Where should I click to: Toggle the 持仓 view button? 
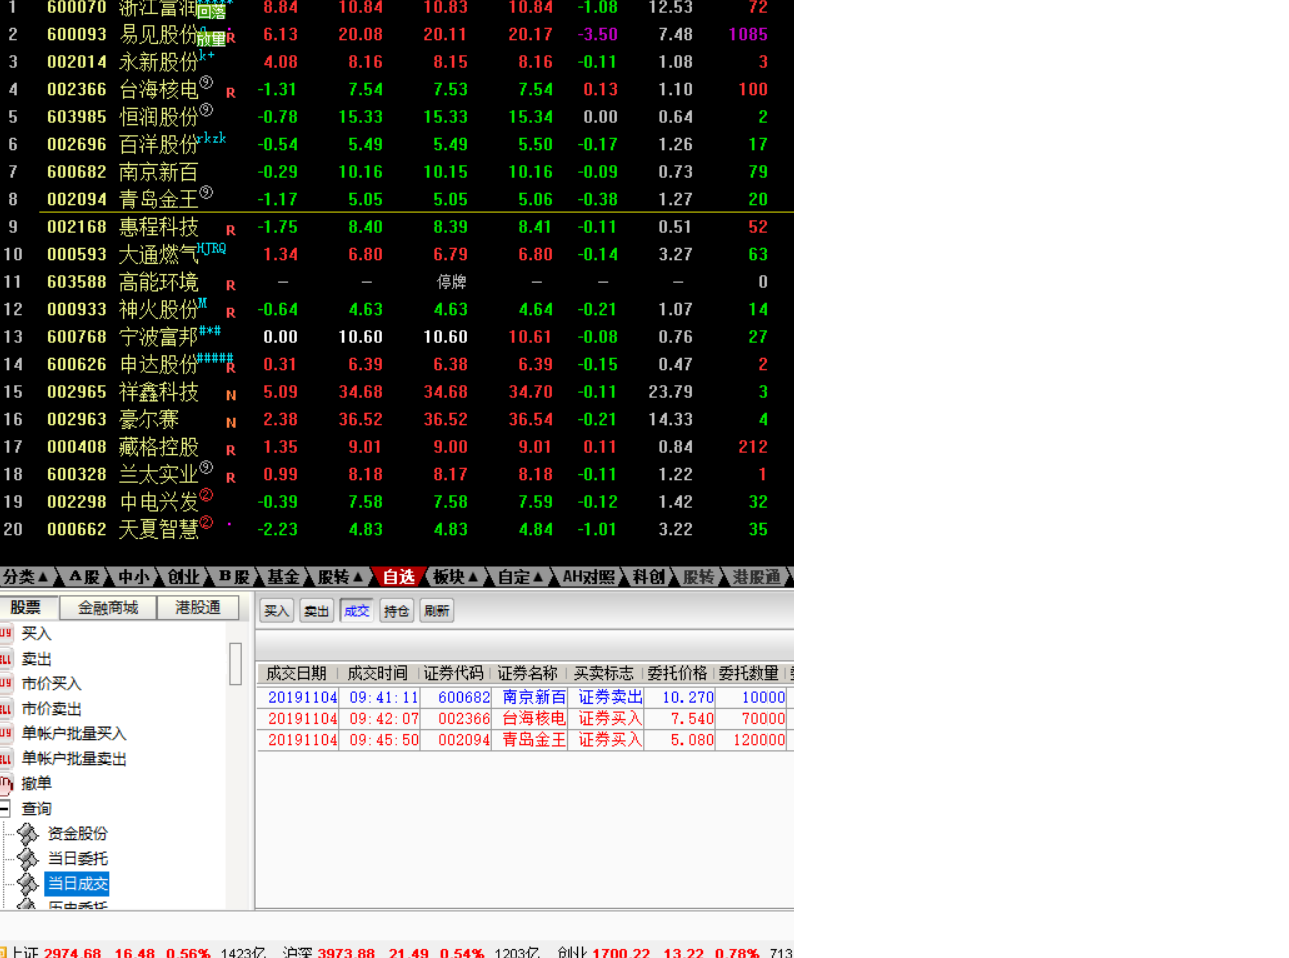point(397,611)
